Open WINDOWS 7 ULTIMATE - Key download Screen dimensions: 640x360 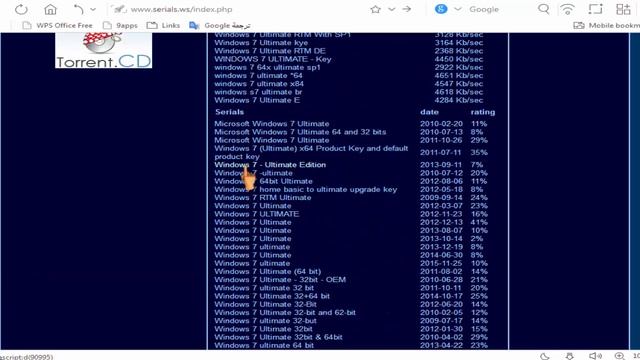(273, 59)
